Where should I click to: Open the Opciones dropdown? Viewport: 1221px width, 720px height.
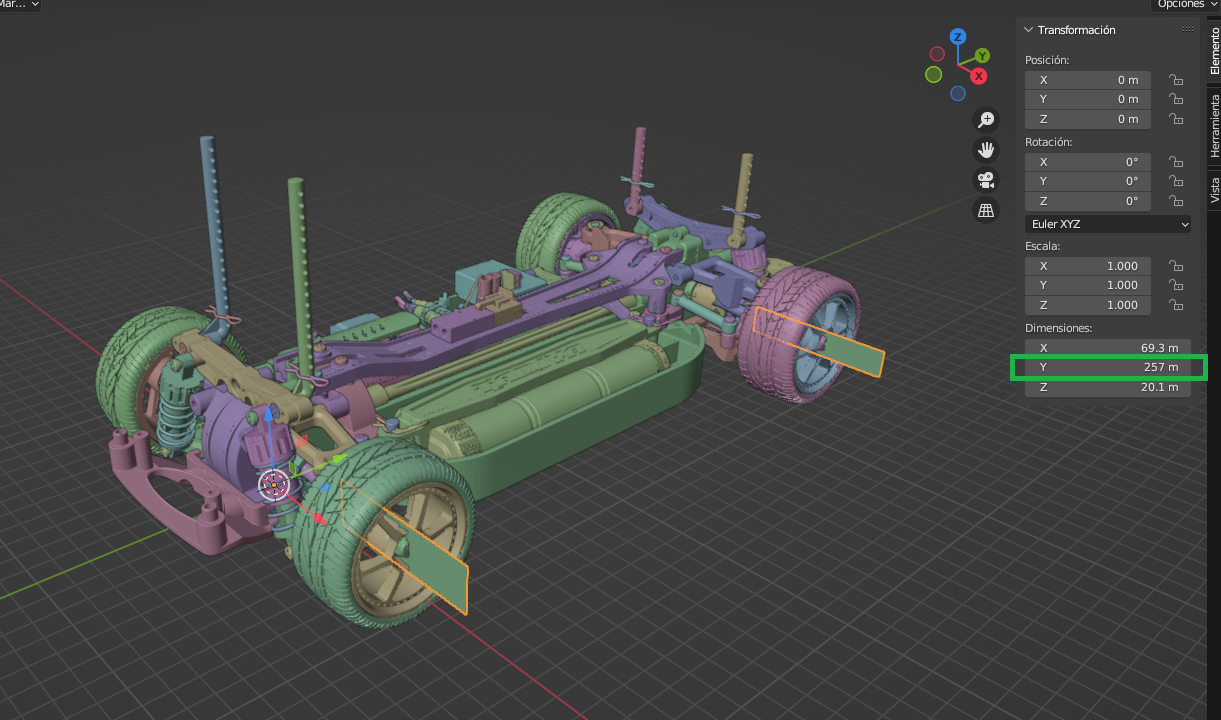click(x=1186, y=4)
